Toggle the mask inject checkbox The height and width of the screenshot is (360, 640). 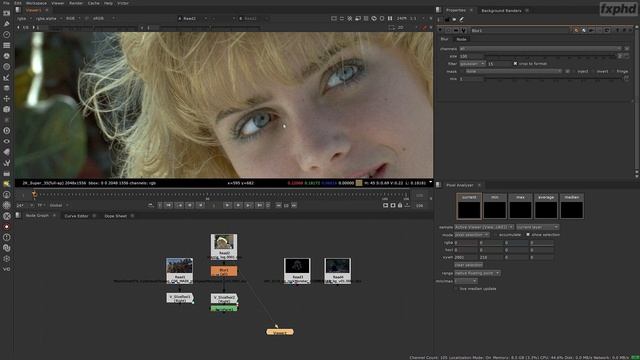[x=574, y=71]
